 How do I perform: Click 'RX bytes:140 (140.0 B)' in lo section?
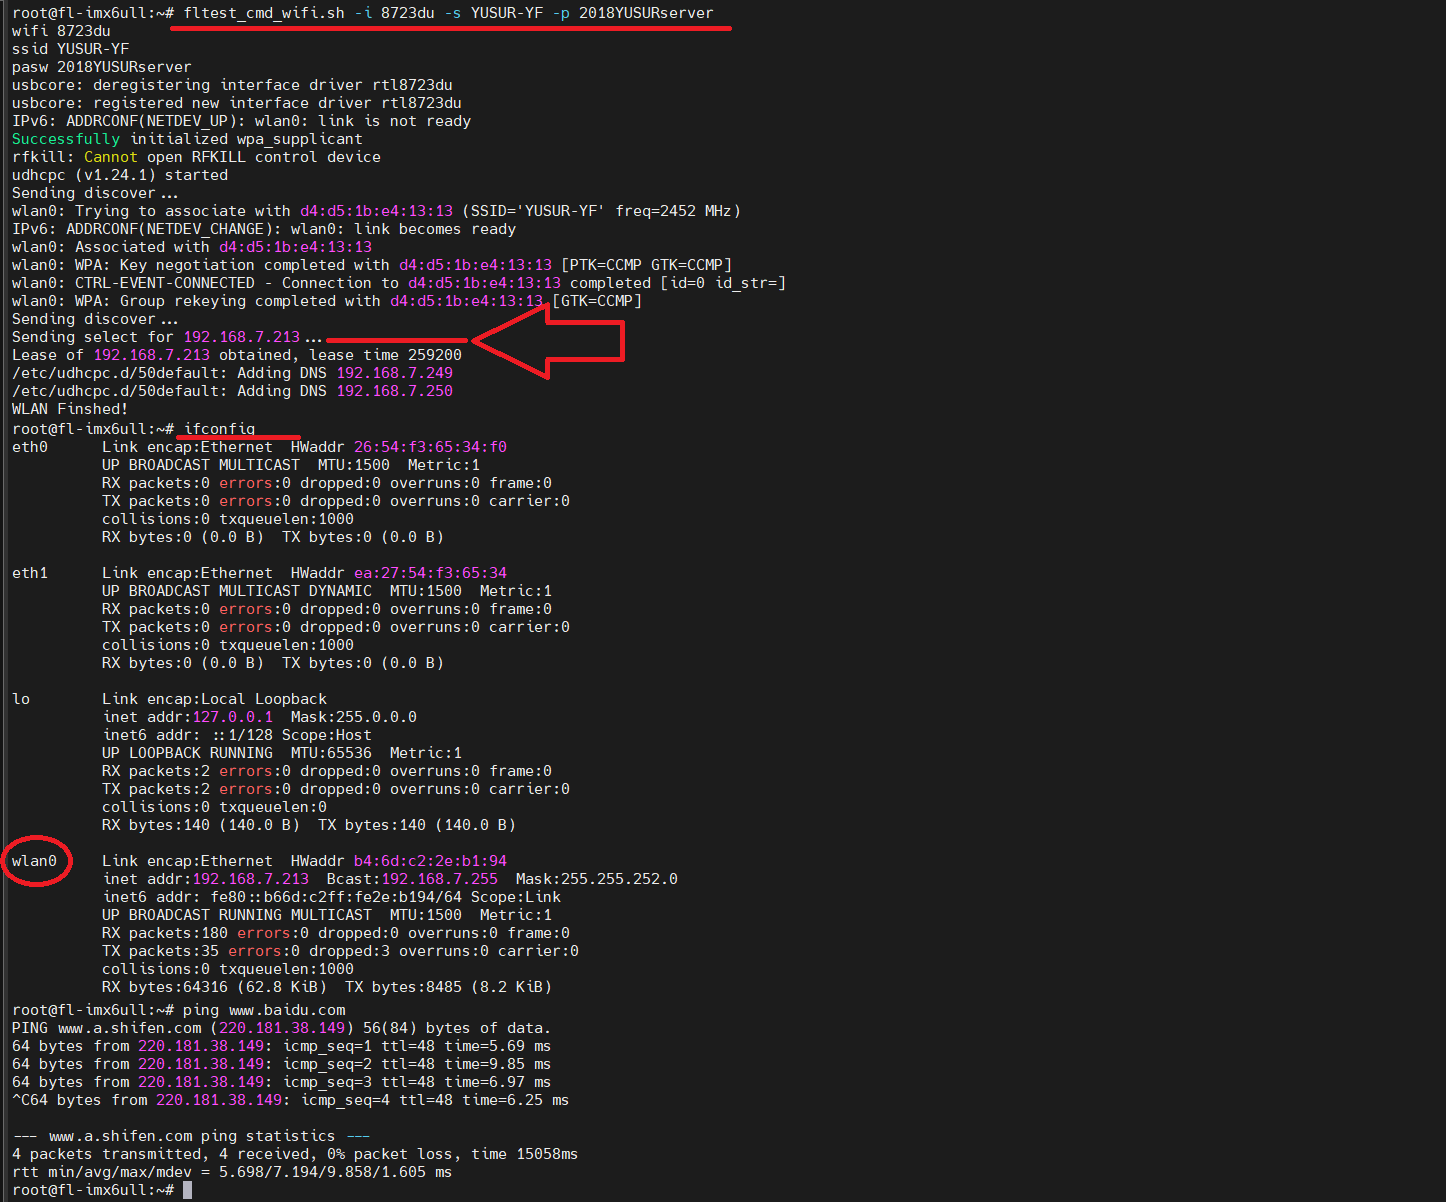[x=201, y=825]
